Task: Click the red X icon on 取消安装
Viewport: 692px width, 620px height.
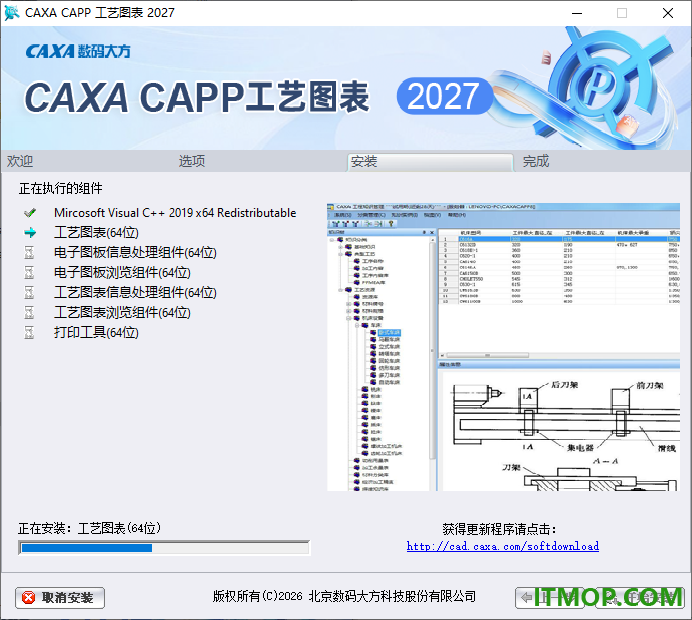Action: [28, 597]
